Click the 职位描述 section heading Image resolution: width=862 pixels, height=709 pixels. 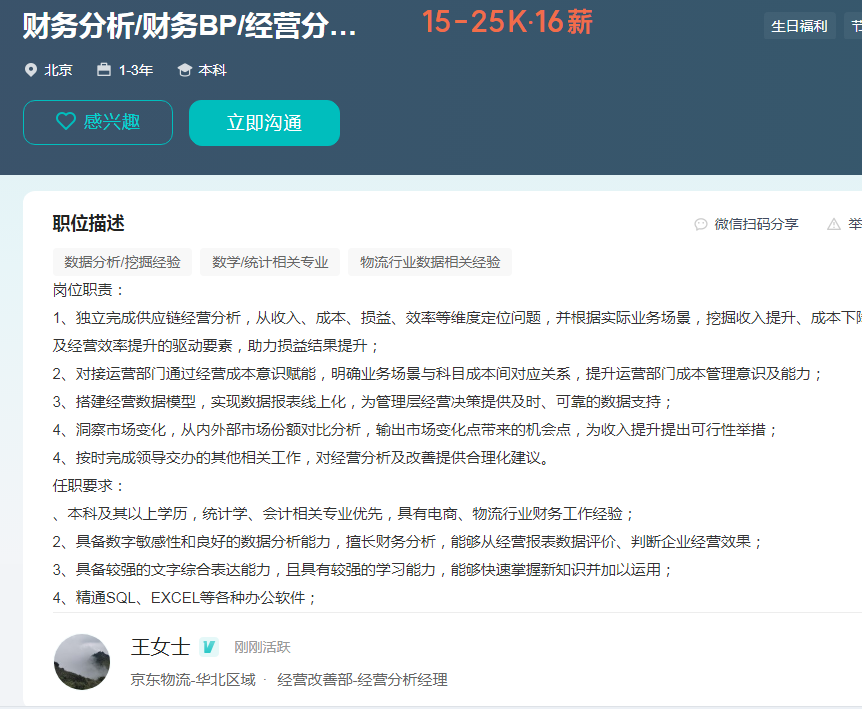(89, 223)
